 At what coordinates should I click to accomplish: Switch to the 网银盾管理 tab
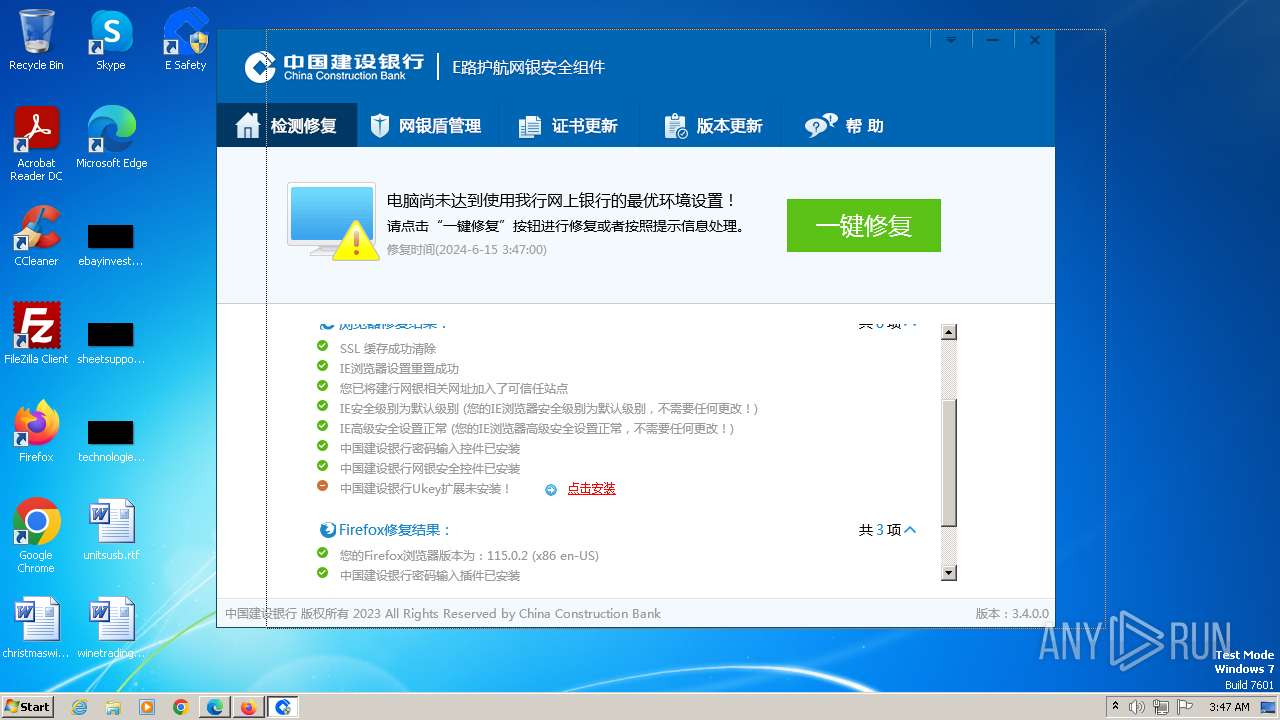point(426,126)
